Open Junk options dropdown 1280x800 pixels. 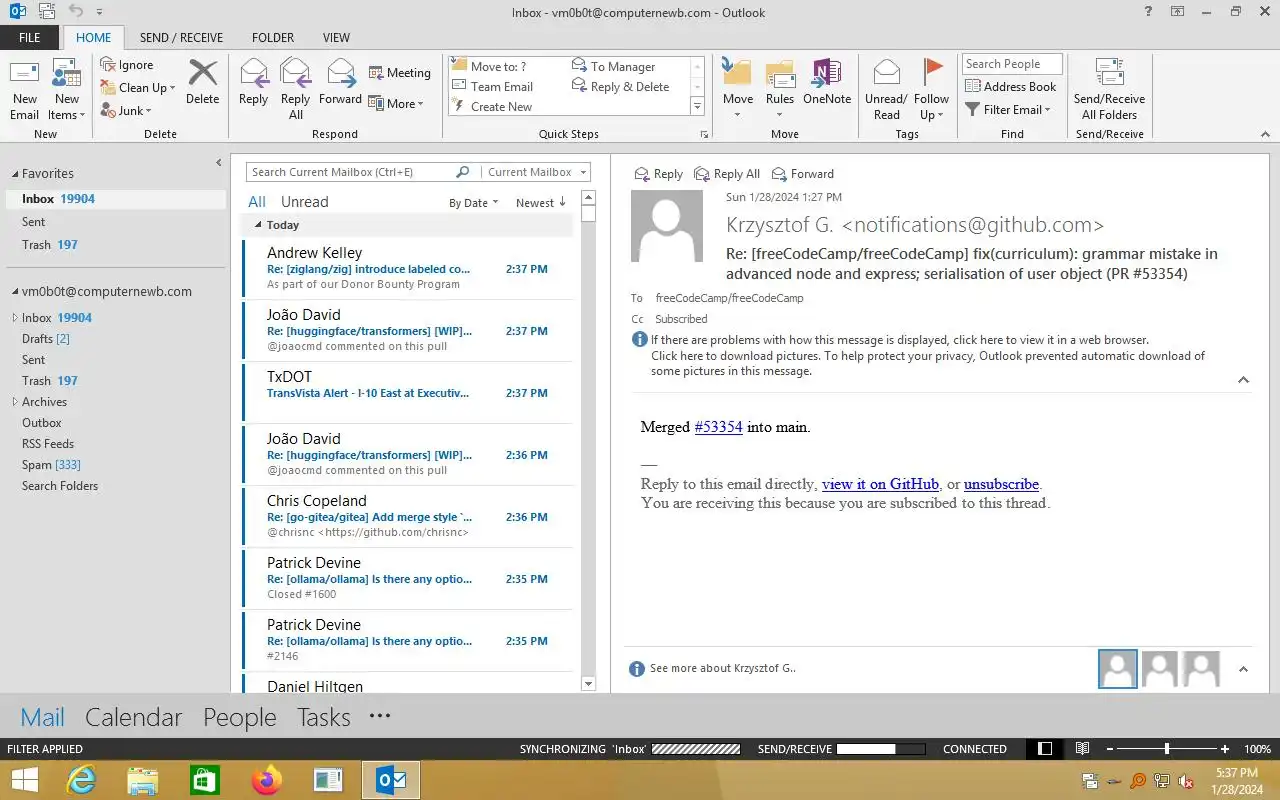127,111
